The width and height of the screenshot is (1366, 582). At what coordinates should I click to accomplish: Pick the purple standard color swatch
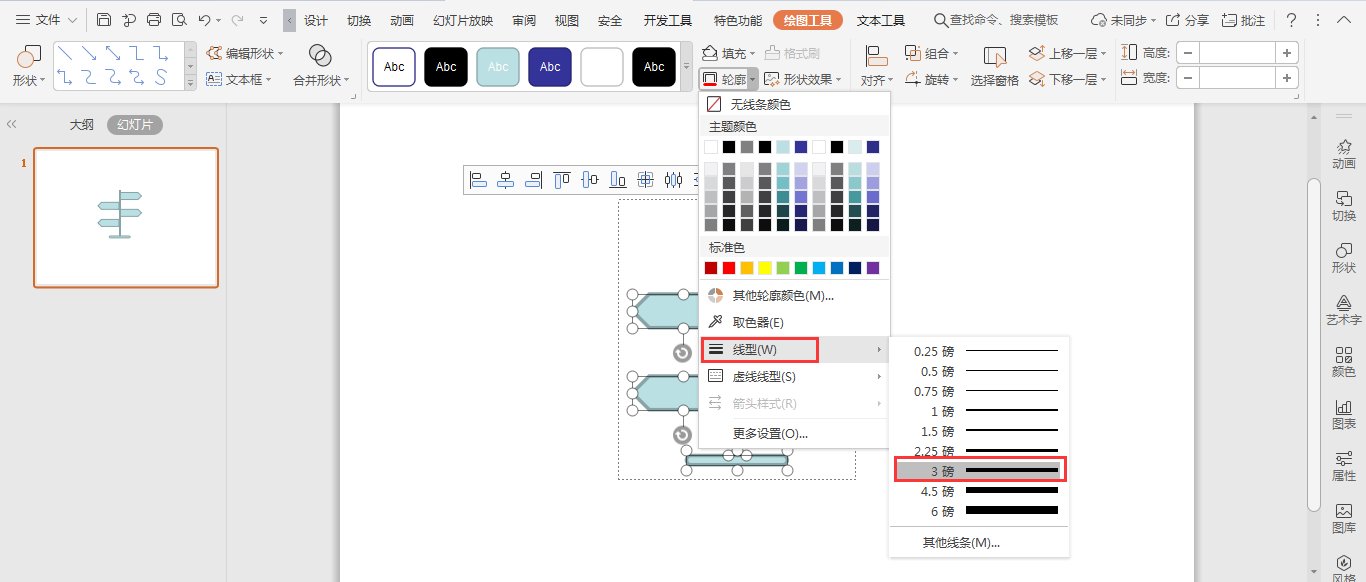pos(873,268)
